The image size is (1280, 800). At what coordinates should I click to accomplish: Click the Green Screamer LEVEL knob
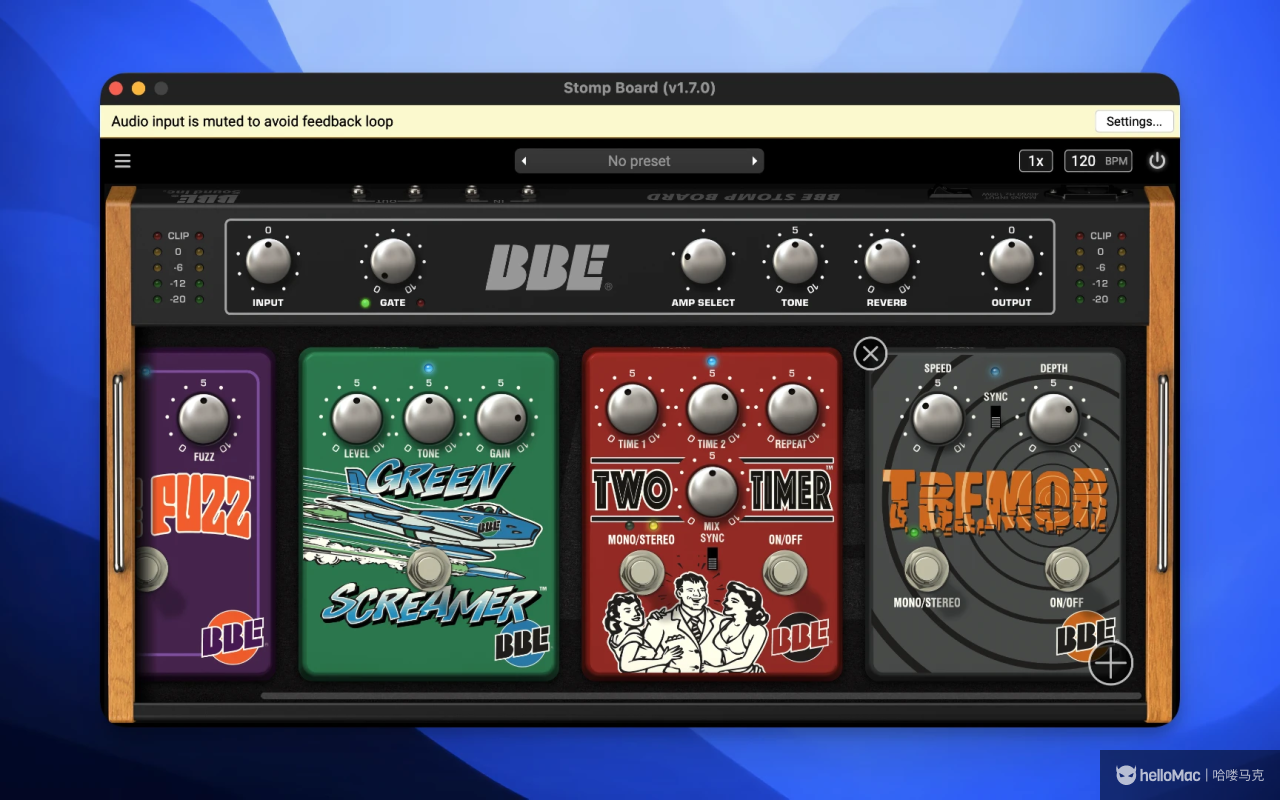pyautogui.click(x=356, y=418)
